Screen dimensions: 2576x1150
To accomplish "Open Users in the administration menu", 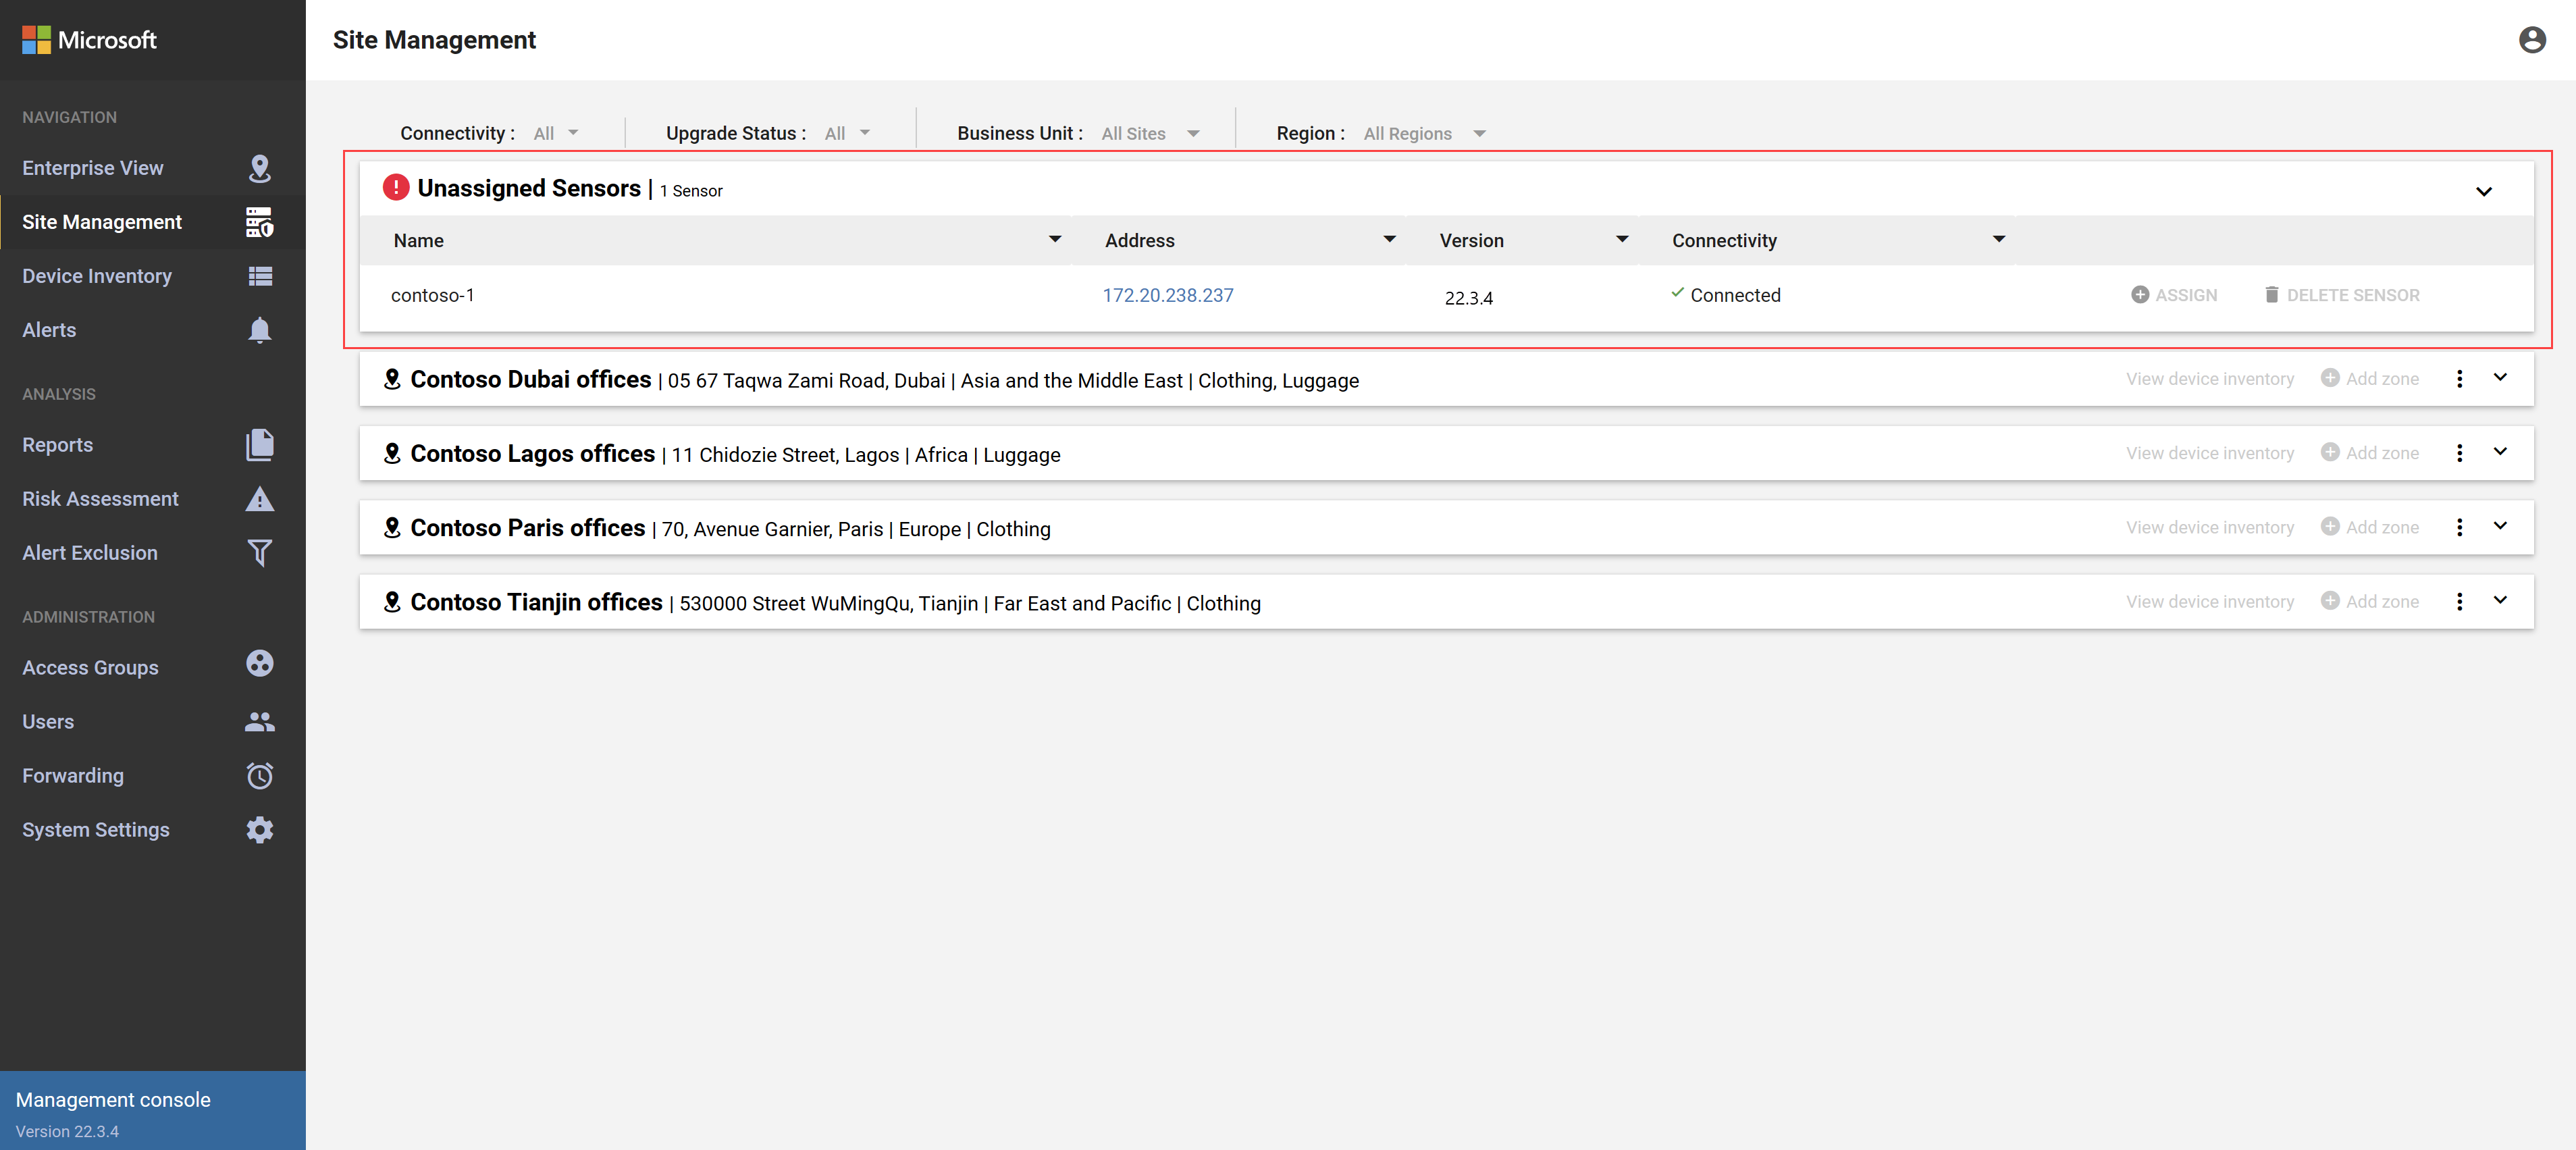I will coord(48,722).
